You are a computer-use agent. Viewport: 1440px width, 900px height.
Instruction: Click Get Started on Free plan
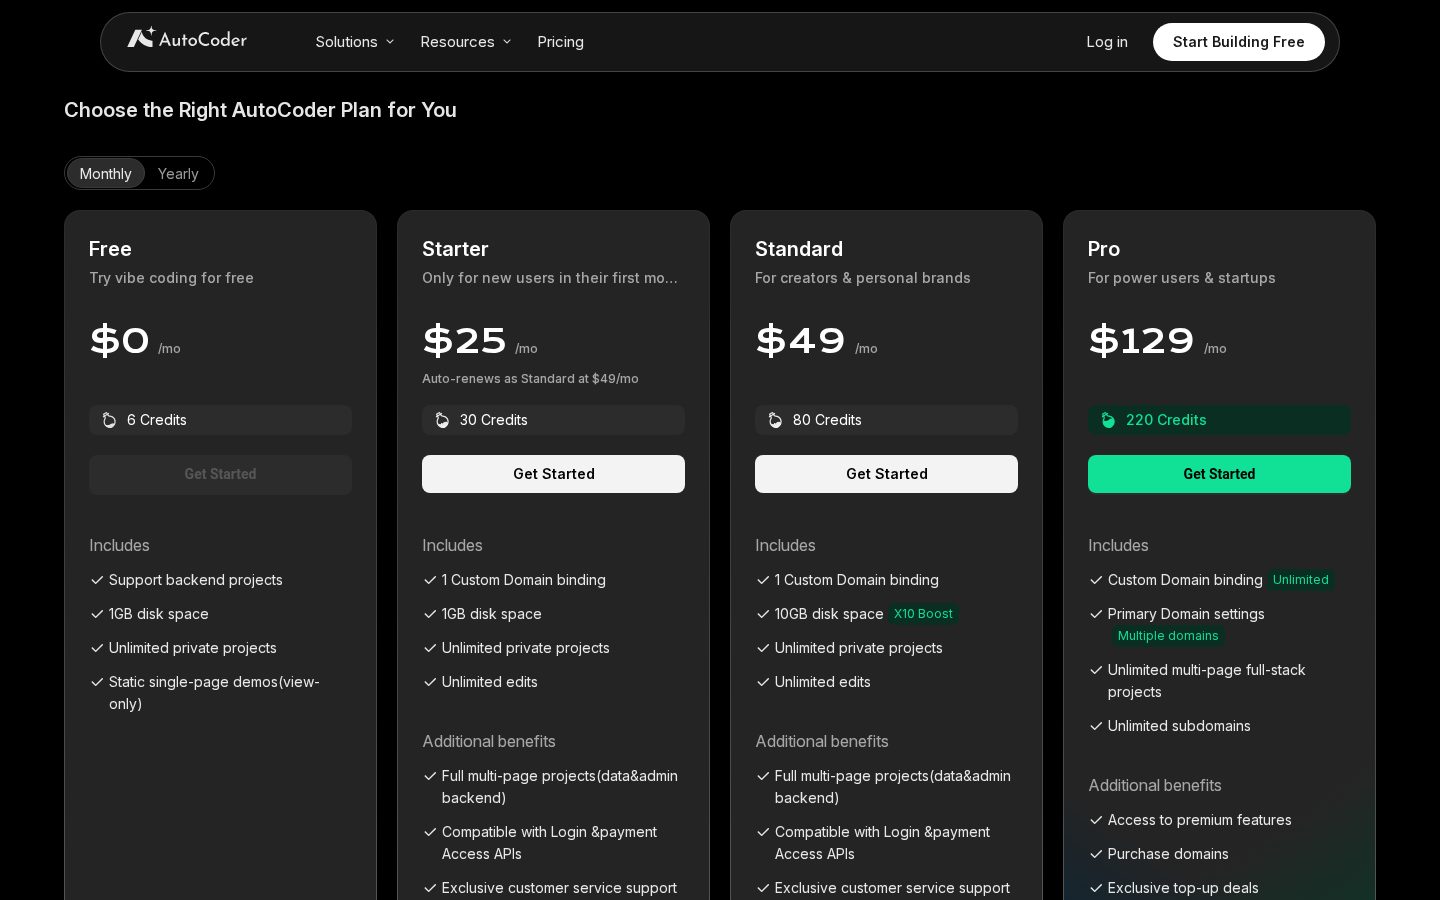tap(220, 474)
